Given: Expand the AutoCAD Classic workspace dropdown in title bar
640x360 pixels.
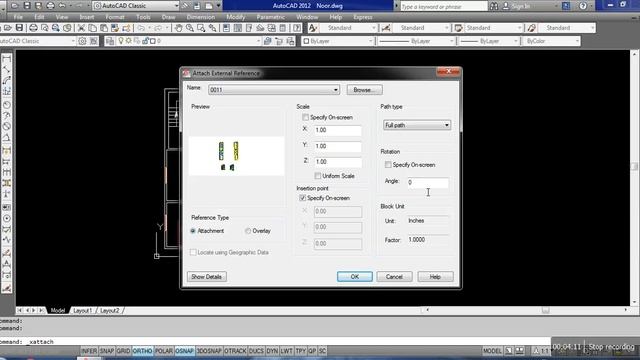Looking at the screenshot, I should tap(177, 6).
